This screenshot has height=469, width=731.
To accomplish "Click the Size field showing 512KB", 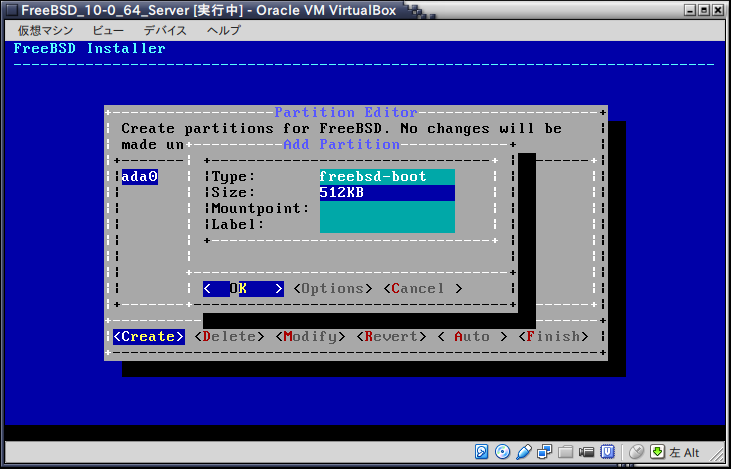I will click(386, 193).
